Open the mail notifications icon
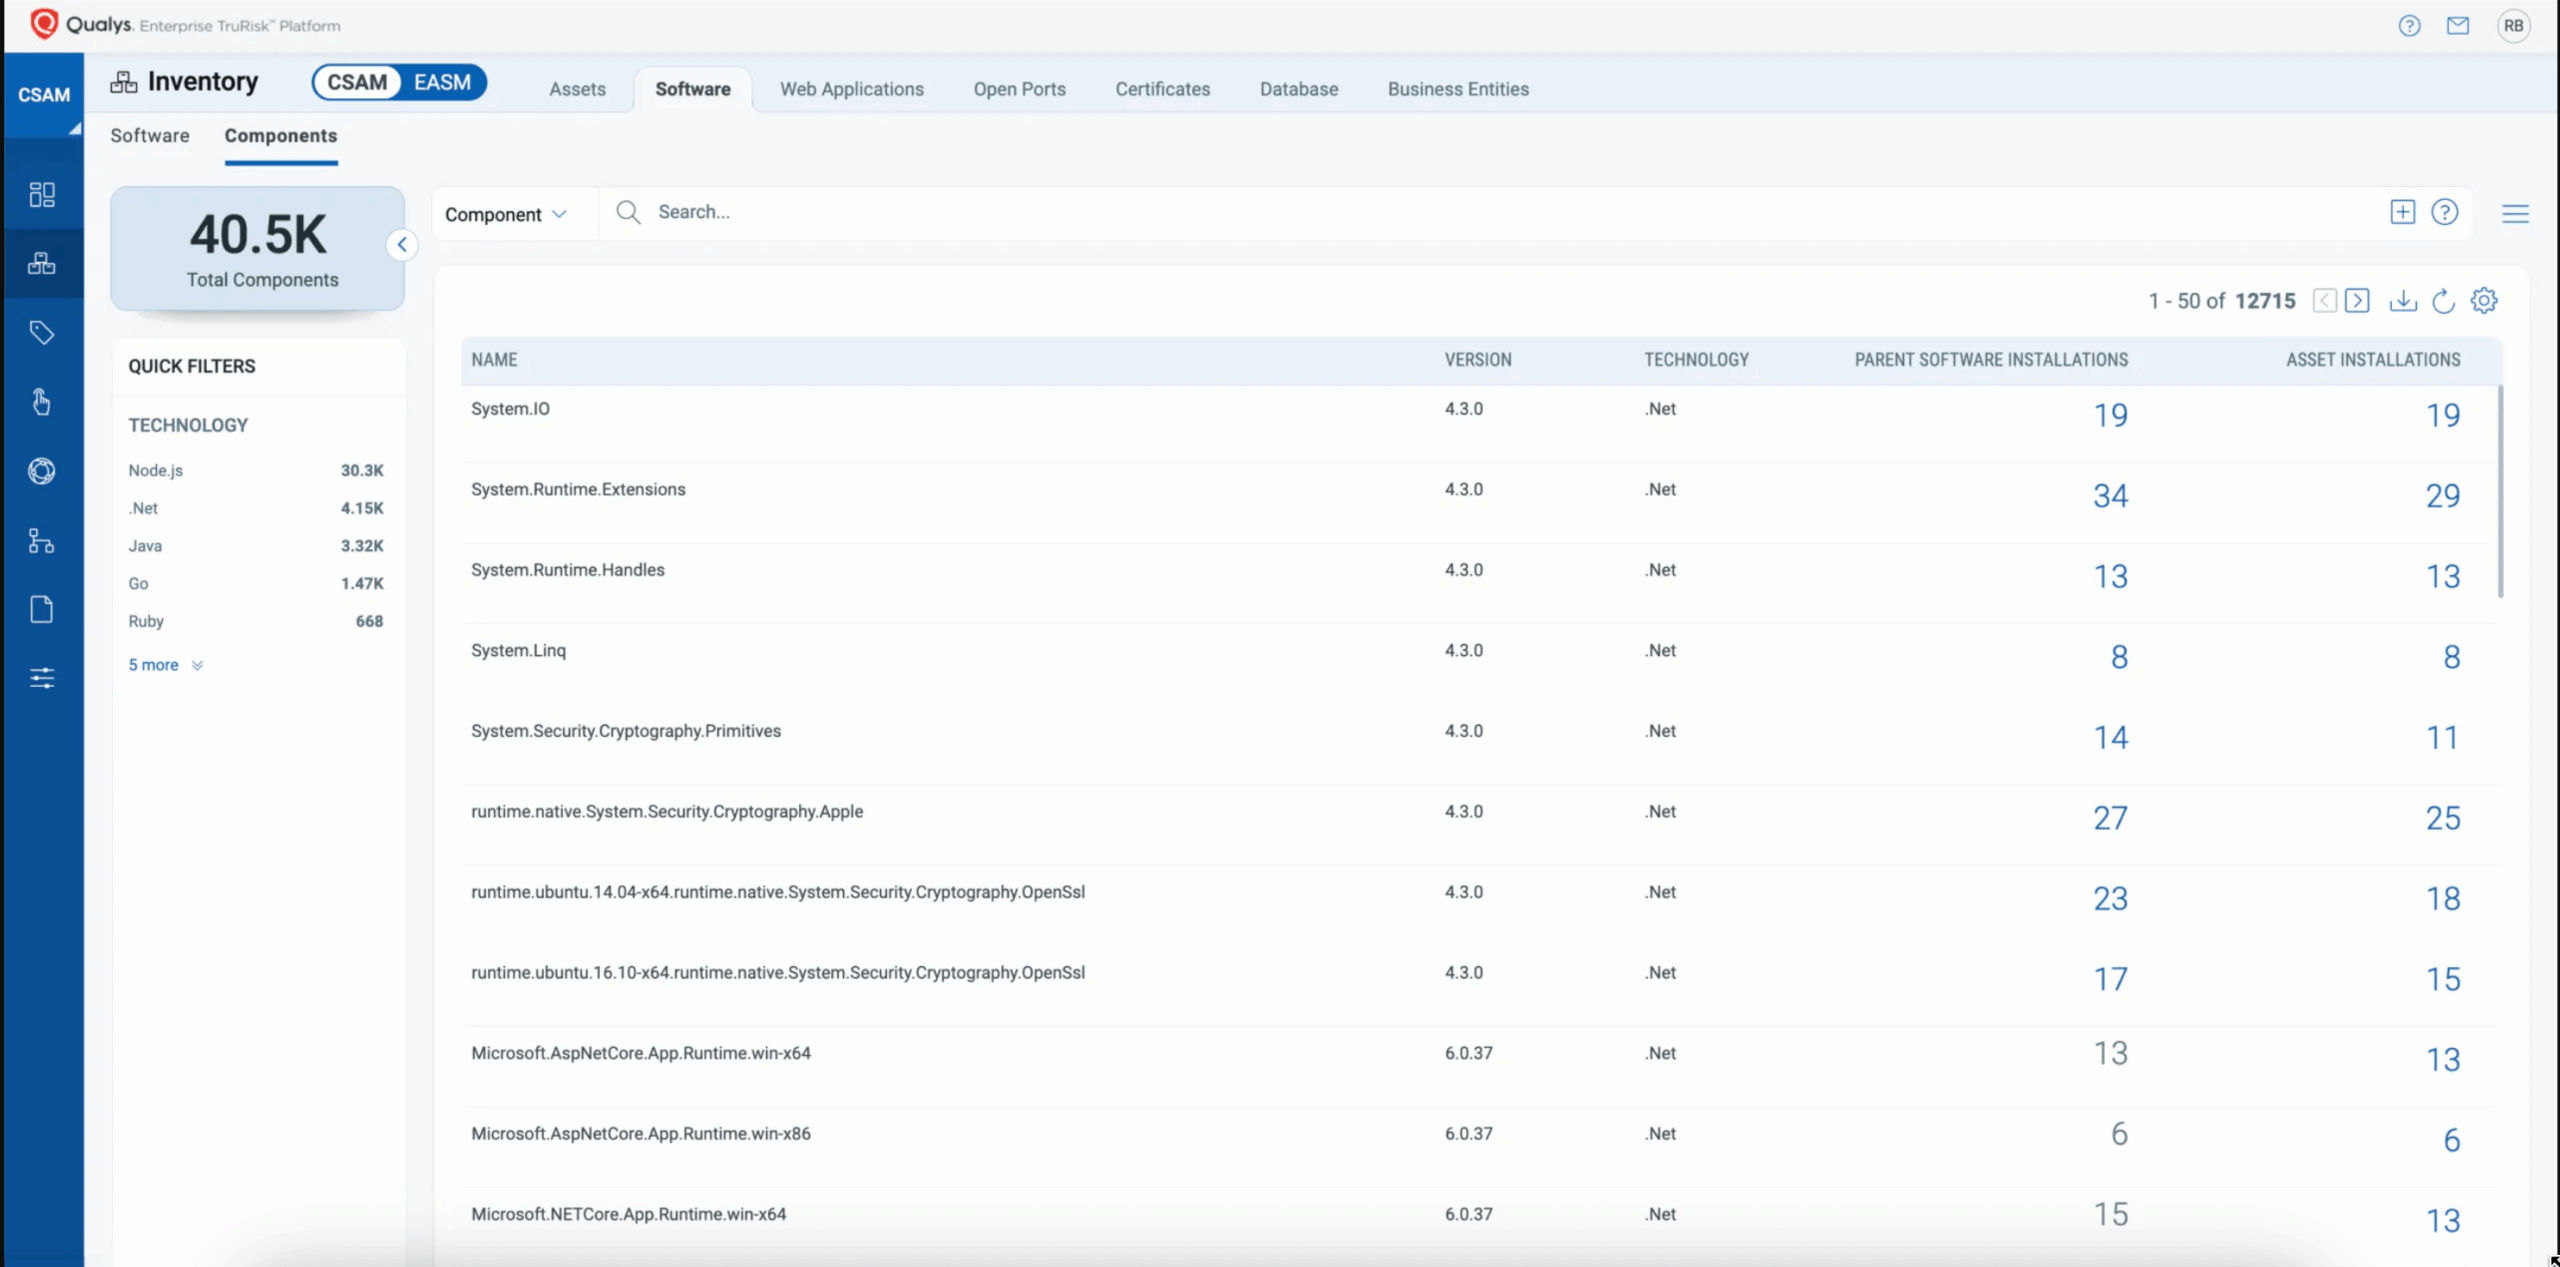The image size is (2560, 1267). [2457, 26]
